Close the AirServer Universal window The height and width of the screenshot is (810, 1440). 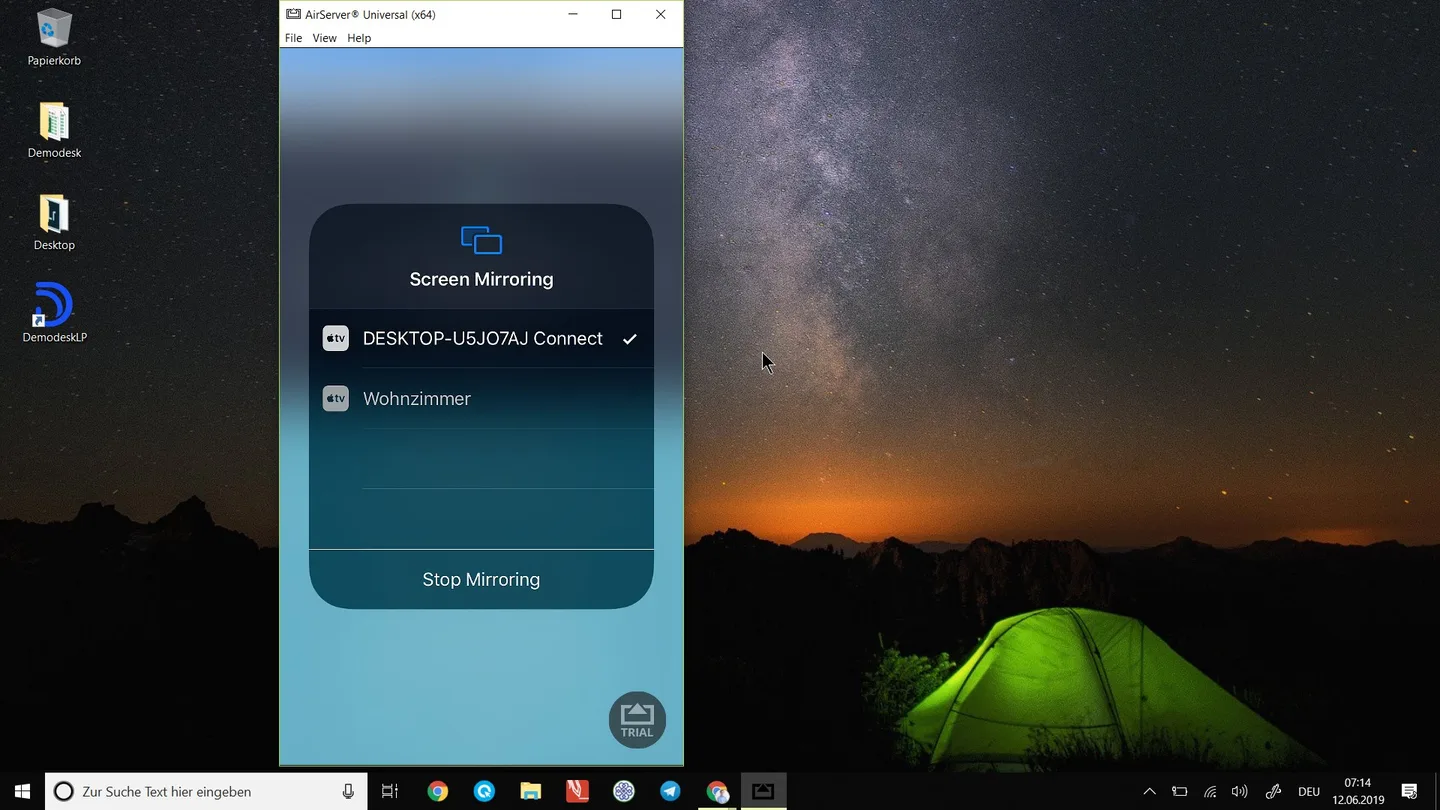(x=661, y=14)
